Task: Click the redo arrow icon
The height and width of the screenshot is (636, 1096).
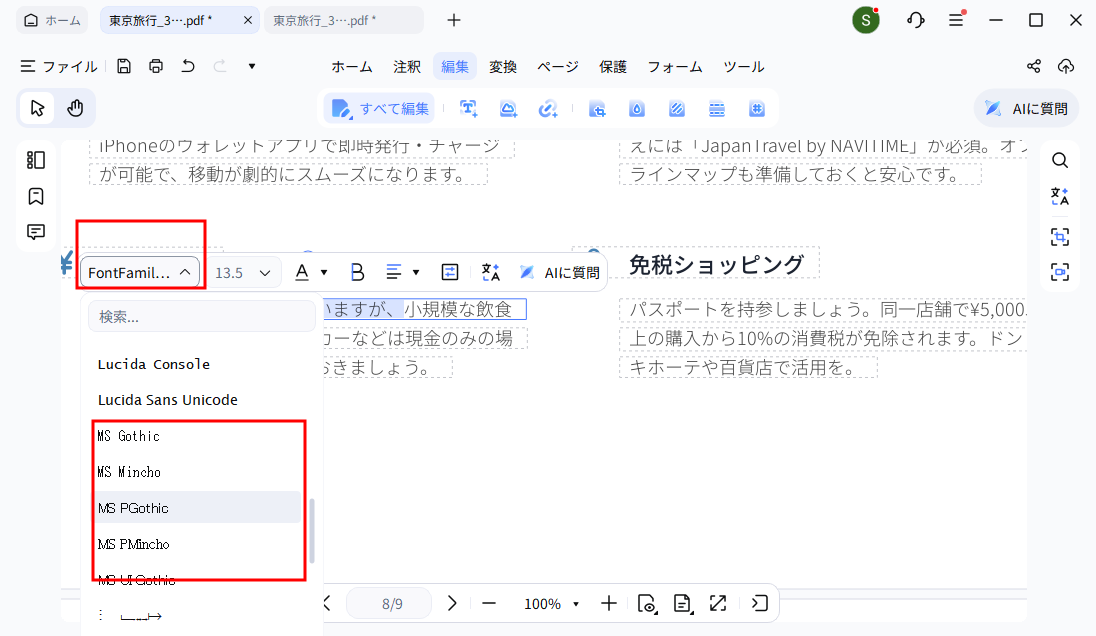Action: [219, 66]
